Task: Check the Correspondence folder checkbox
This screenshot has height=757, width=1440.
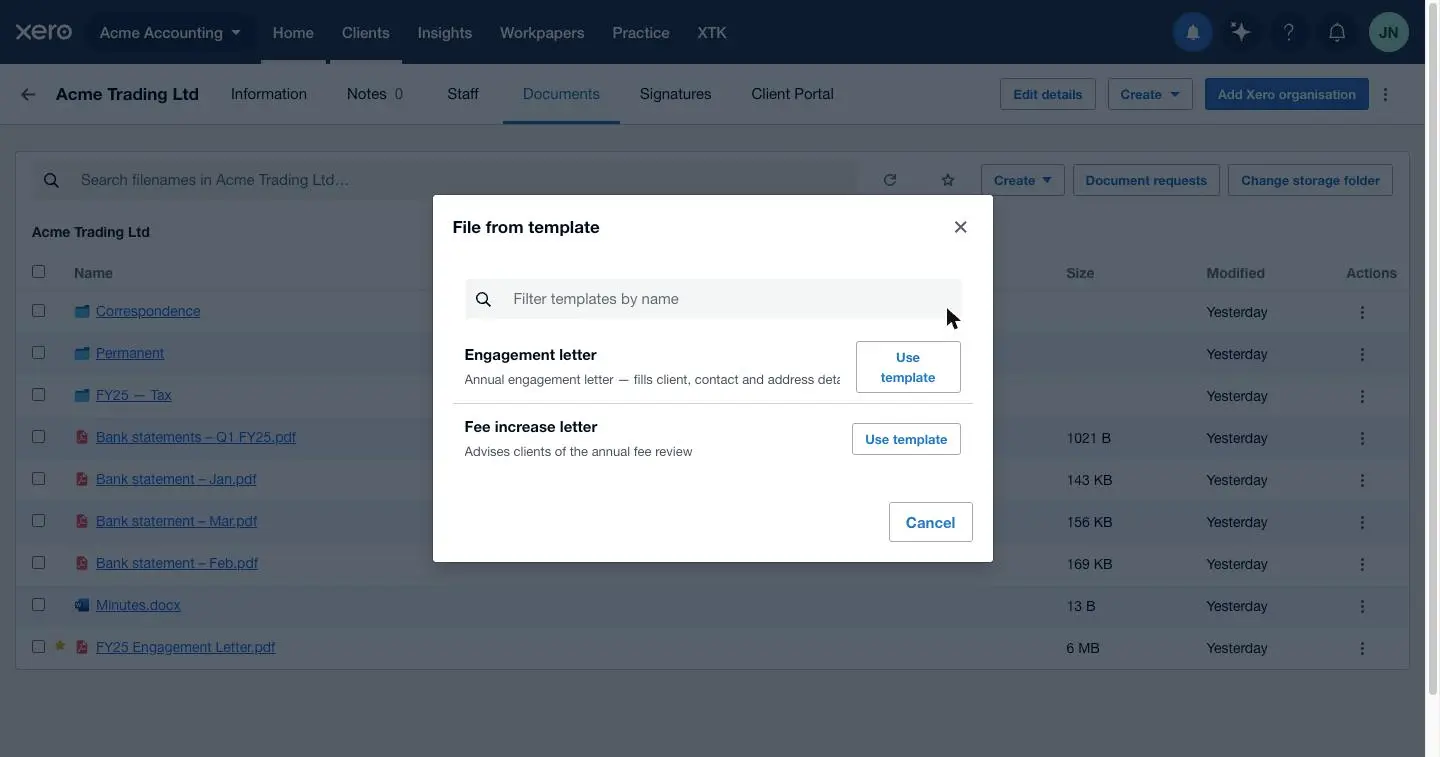Action: click(38, 310)
